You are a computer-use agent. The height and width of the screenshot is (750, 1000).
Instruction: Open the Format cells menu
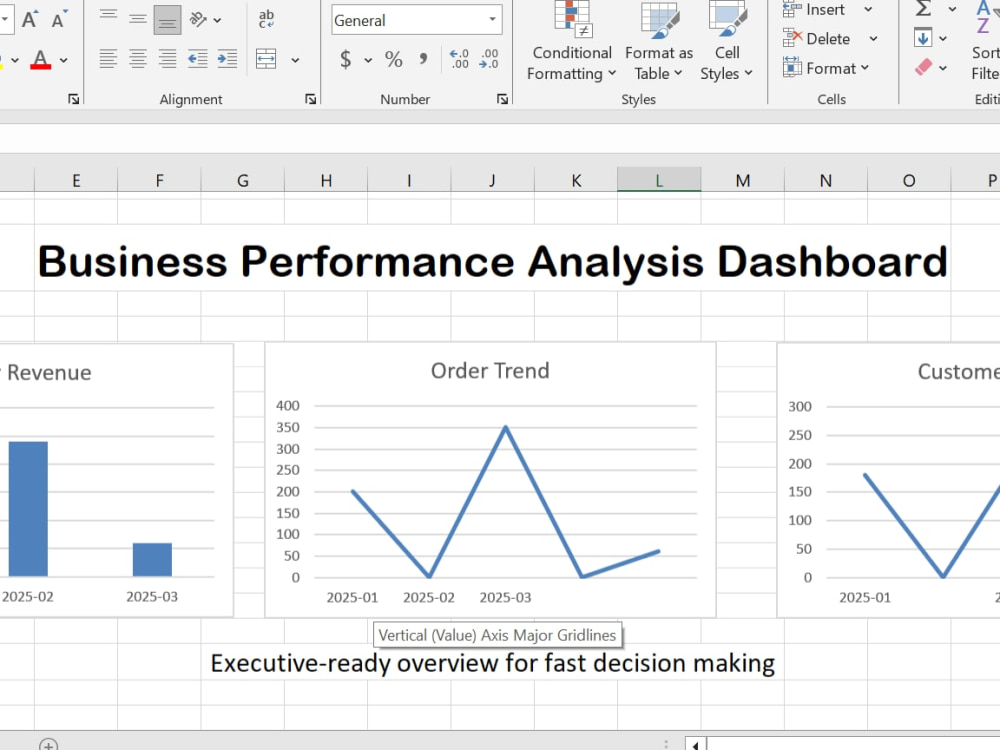[827, 68]
